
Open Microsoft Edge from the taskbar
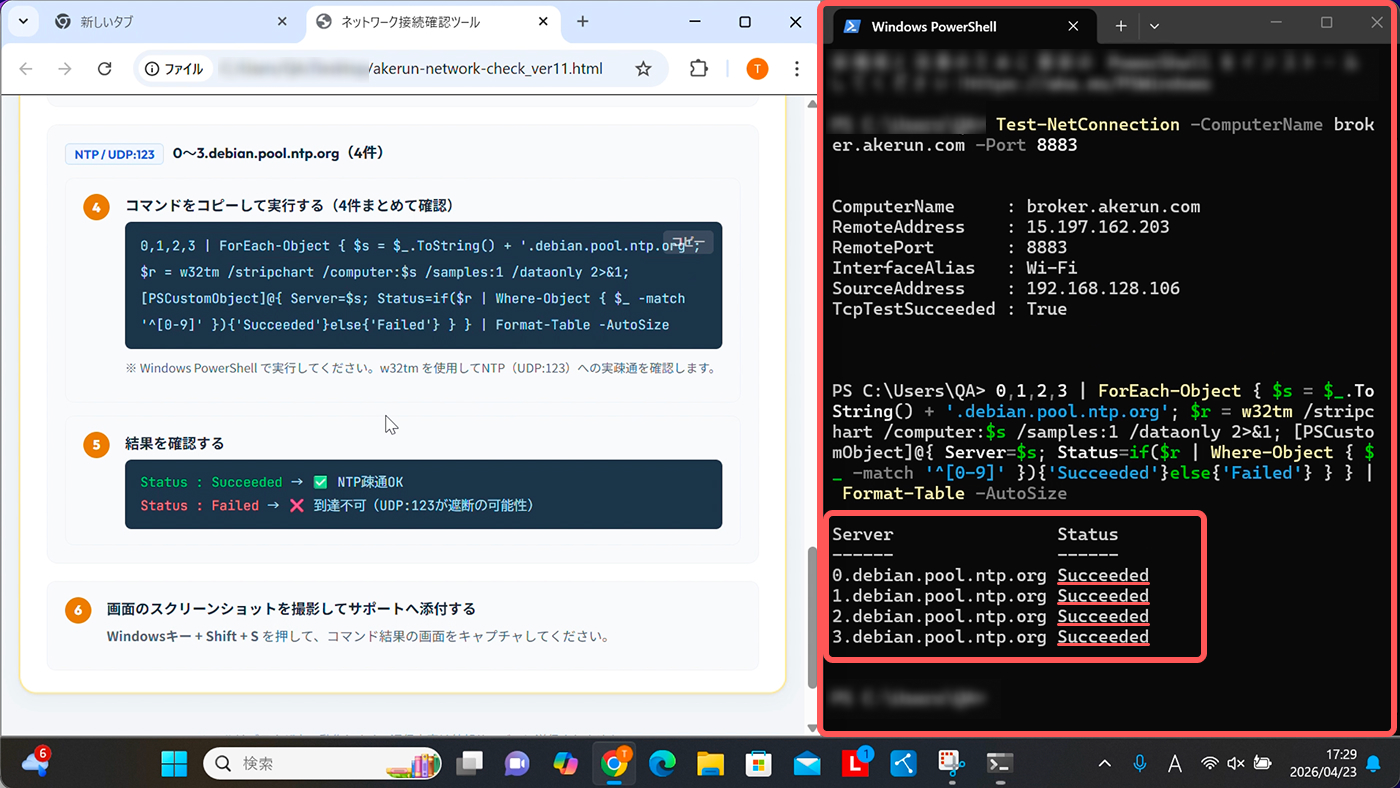pyautogui.click(x=662, y=764)
